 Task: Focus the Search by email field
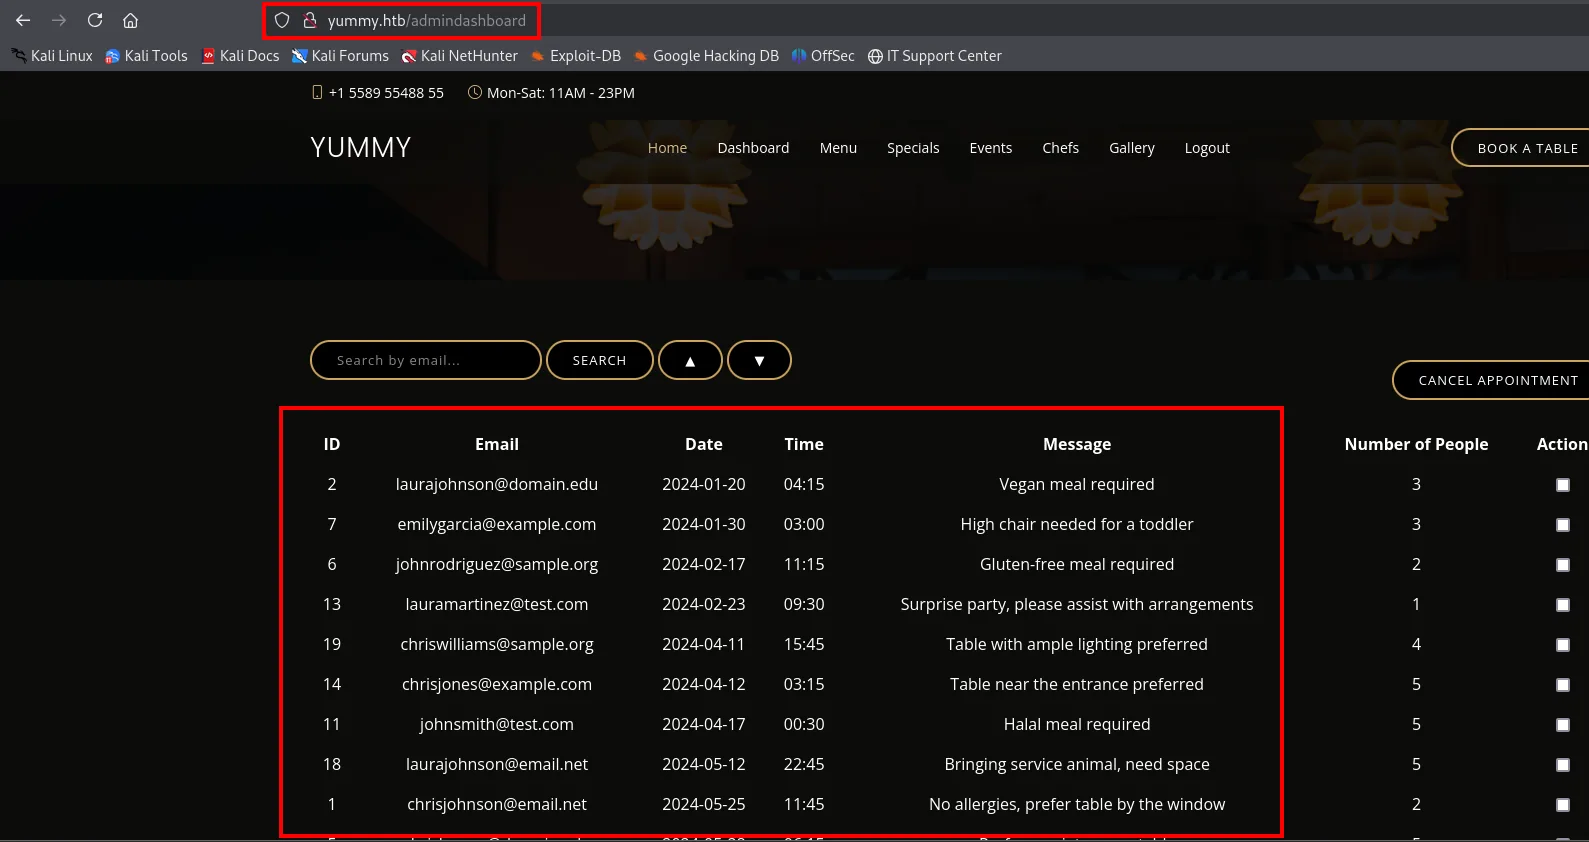(426, 360)
